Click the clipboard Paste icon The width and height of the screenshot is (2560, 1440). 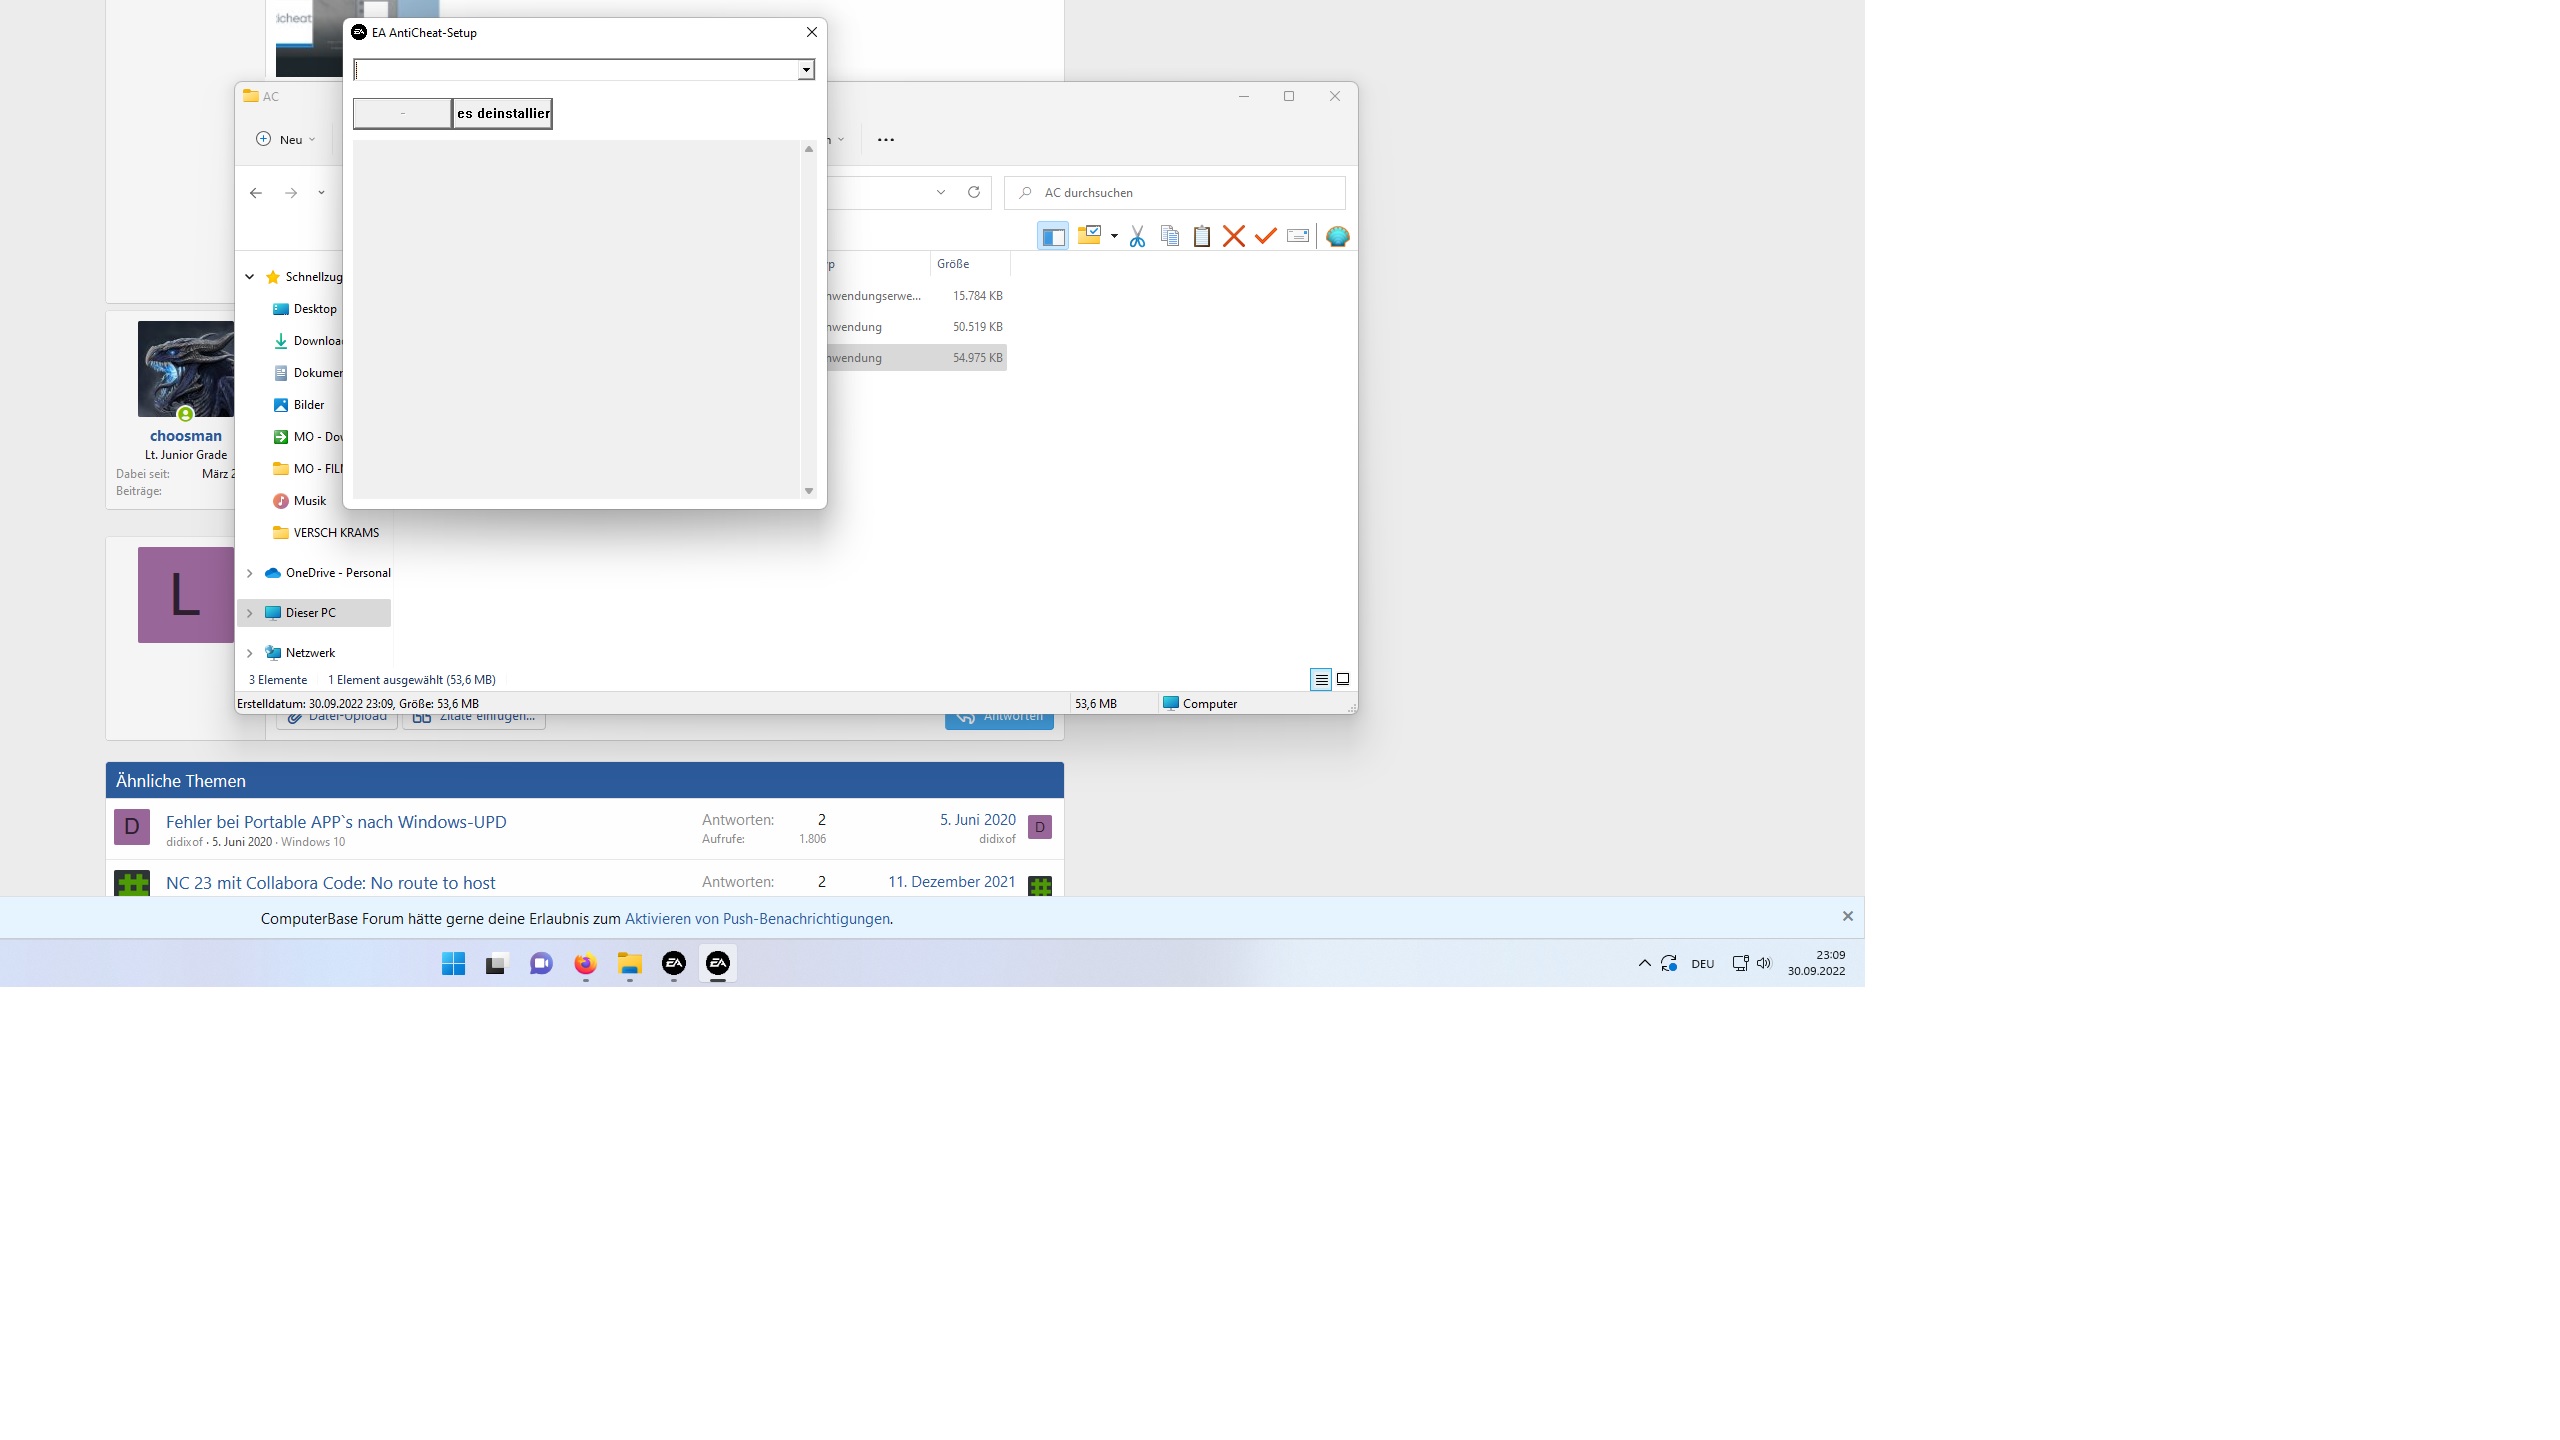(1202, 236)
